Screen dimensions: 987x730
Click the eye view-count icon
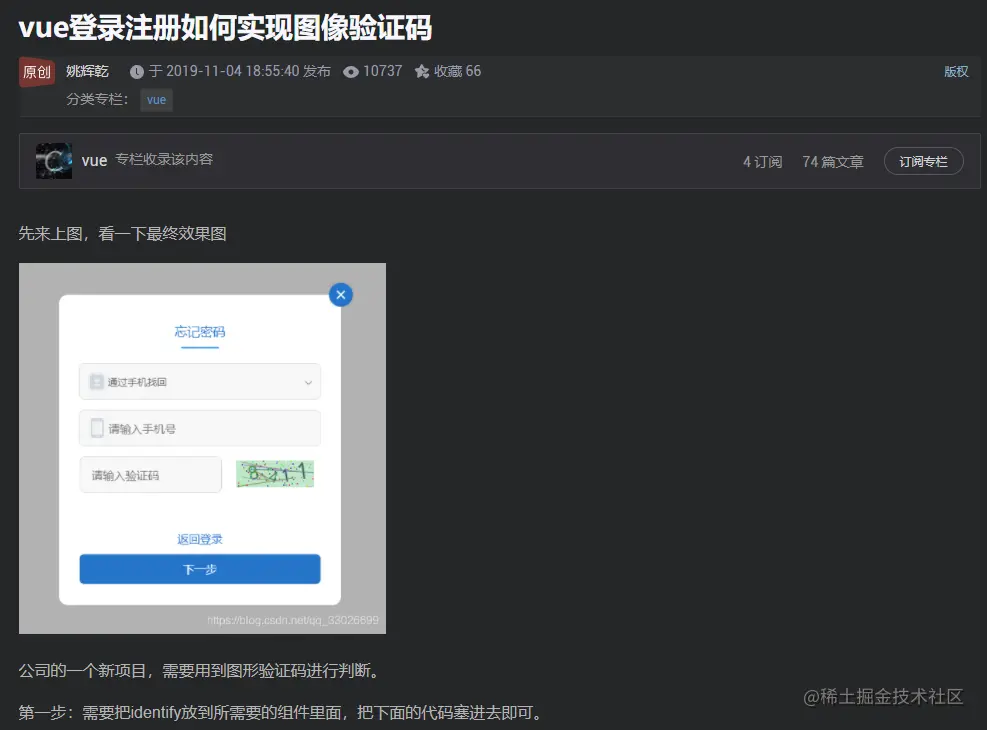(x=351, y=72)
